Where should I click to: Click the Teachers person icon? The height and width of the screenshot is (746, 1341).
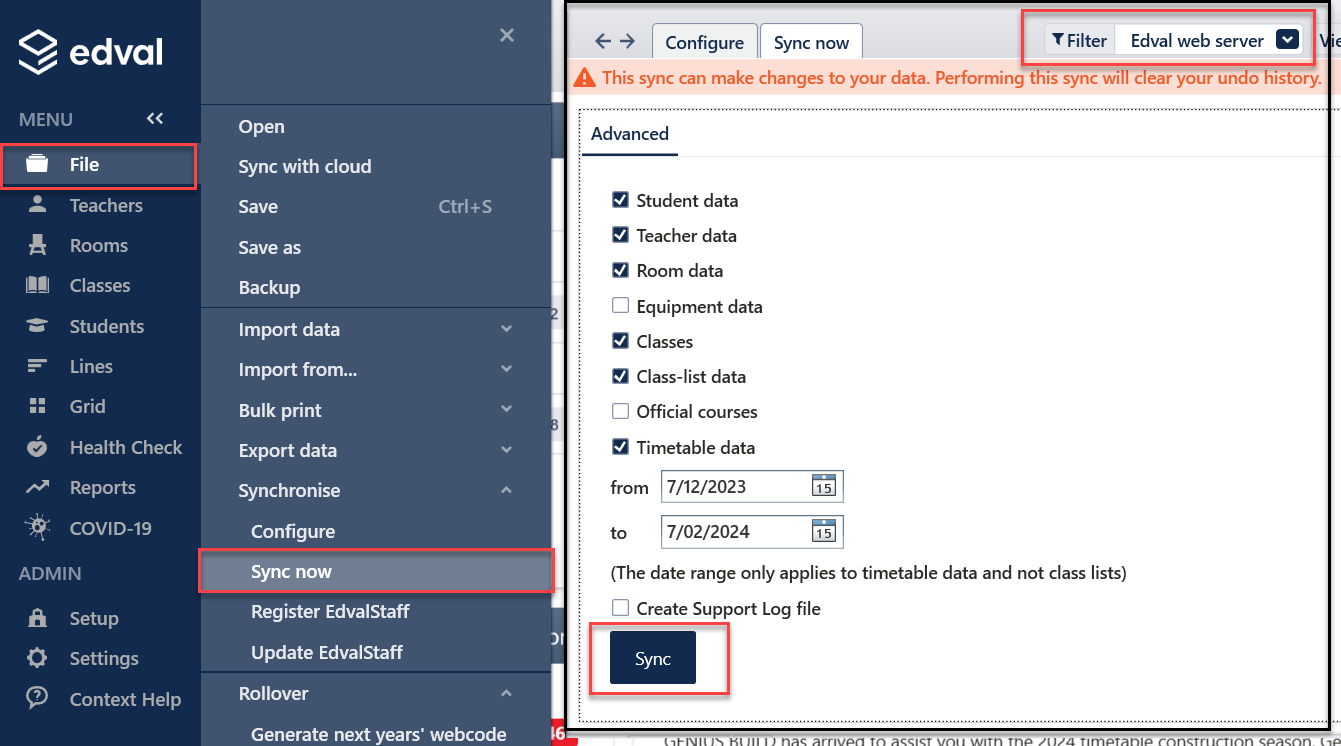click(x=37, y=205)
